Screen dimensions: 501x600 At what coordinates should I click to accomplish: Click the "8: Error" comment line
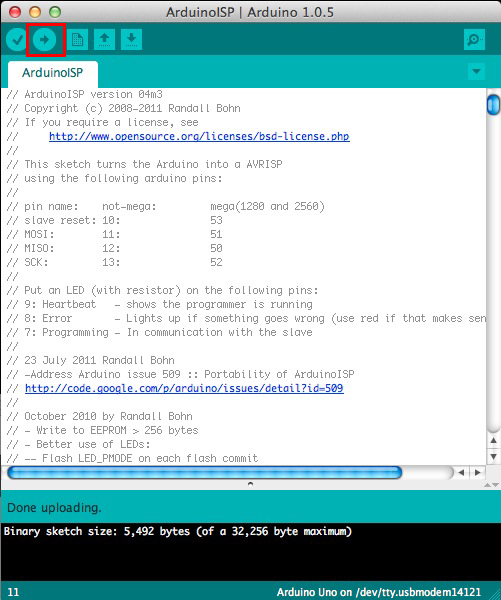(x=246, y=318)
